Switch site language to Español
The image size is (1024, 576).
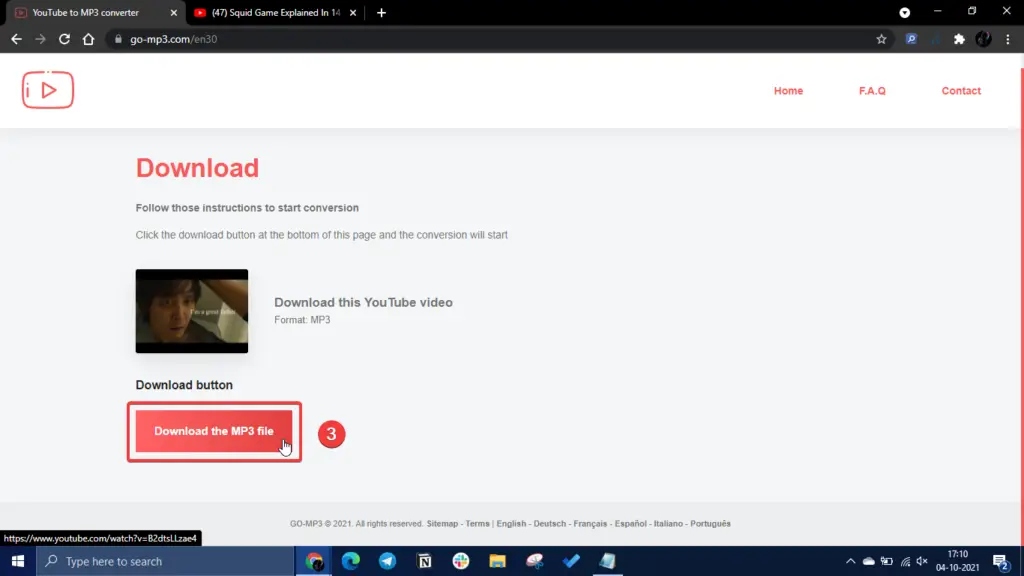(630, 524)
